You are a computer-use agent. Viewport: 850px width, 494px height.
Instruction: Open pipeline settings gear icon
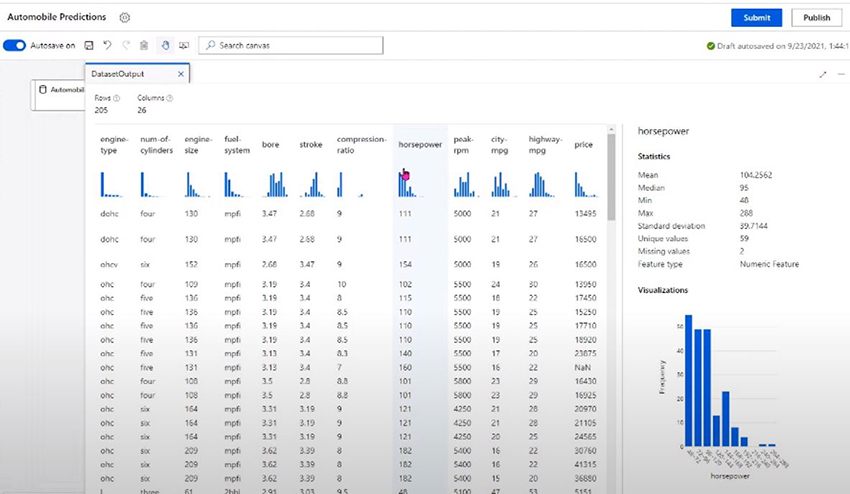[125, 18]
